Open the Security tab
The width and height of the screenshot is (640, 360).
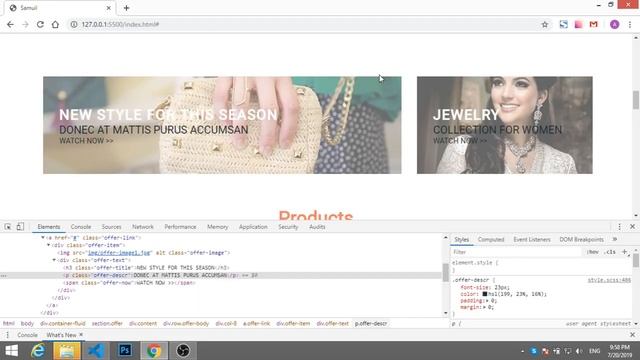(288, 227)
